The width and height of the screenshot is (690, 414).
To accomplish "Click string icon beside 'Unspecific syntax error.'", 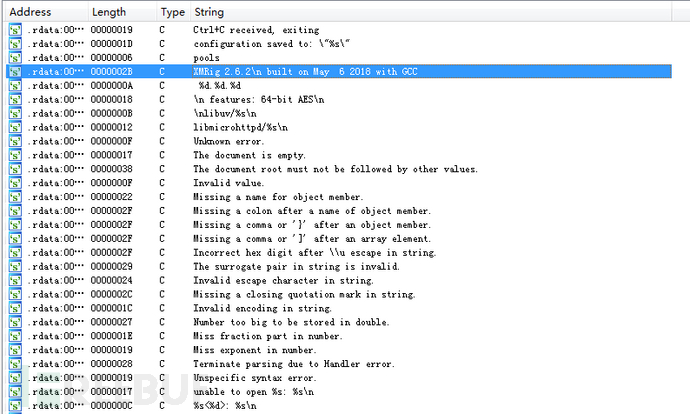I will [x=15, y=378].
